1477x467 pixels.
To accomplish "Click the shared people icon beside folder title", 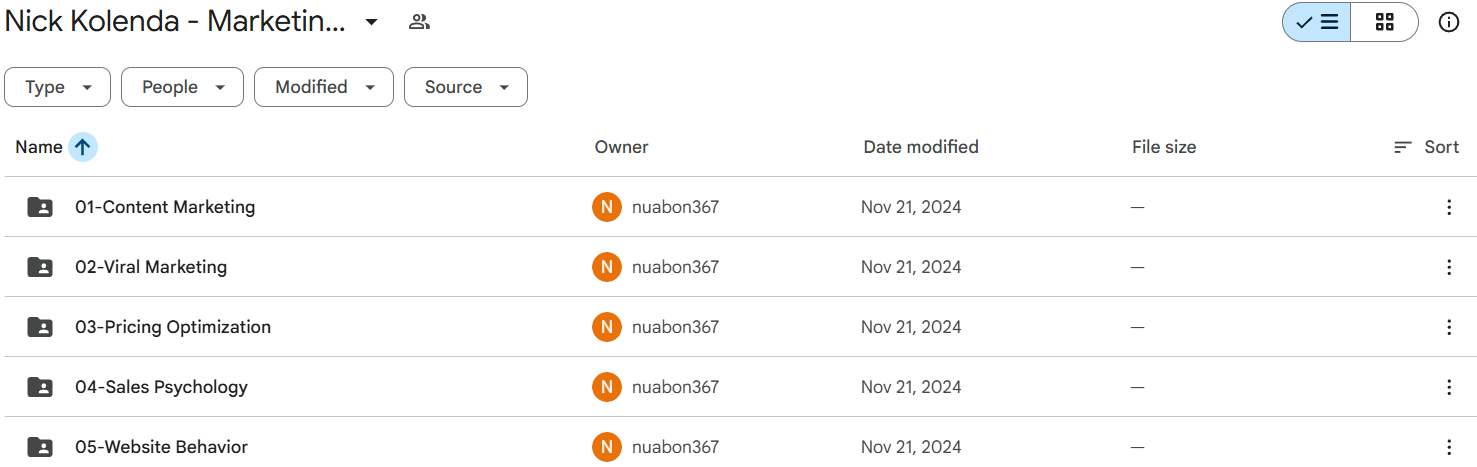I will (419, 22).
